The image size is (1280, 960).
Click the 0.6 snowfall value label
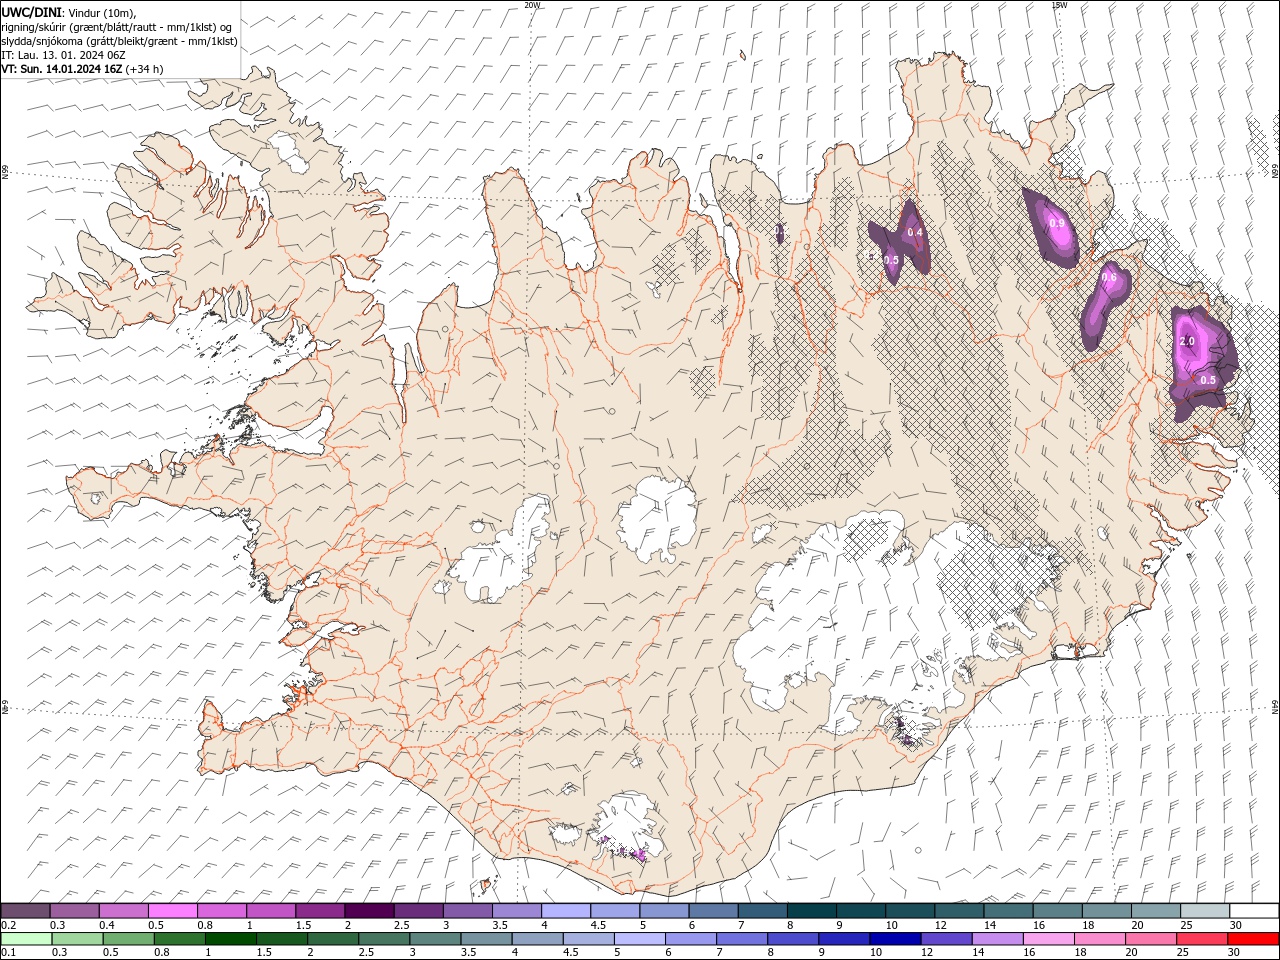[1109, 278]
